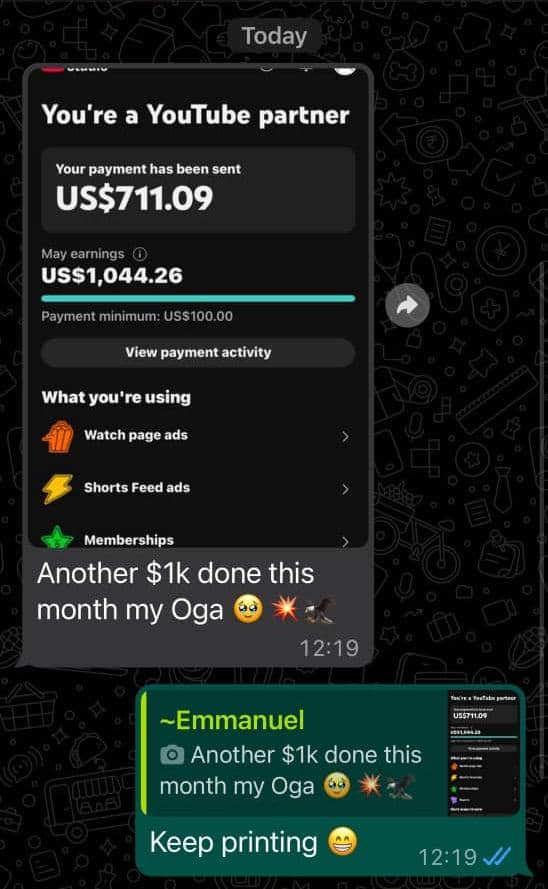The height and width of the screenshot is (889, 548).
Task: Click the teal earnings progress bar
Action: click(x=198, y=298)
